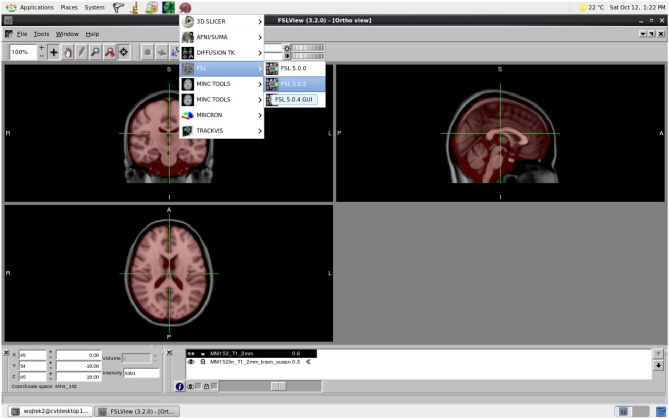Select the magnifier zoom tool
Image resolution: width=669 pixels, height=419 pixels.
96,51
